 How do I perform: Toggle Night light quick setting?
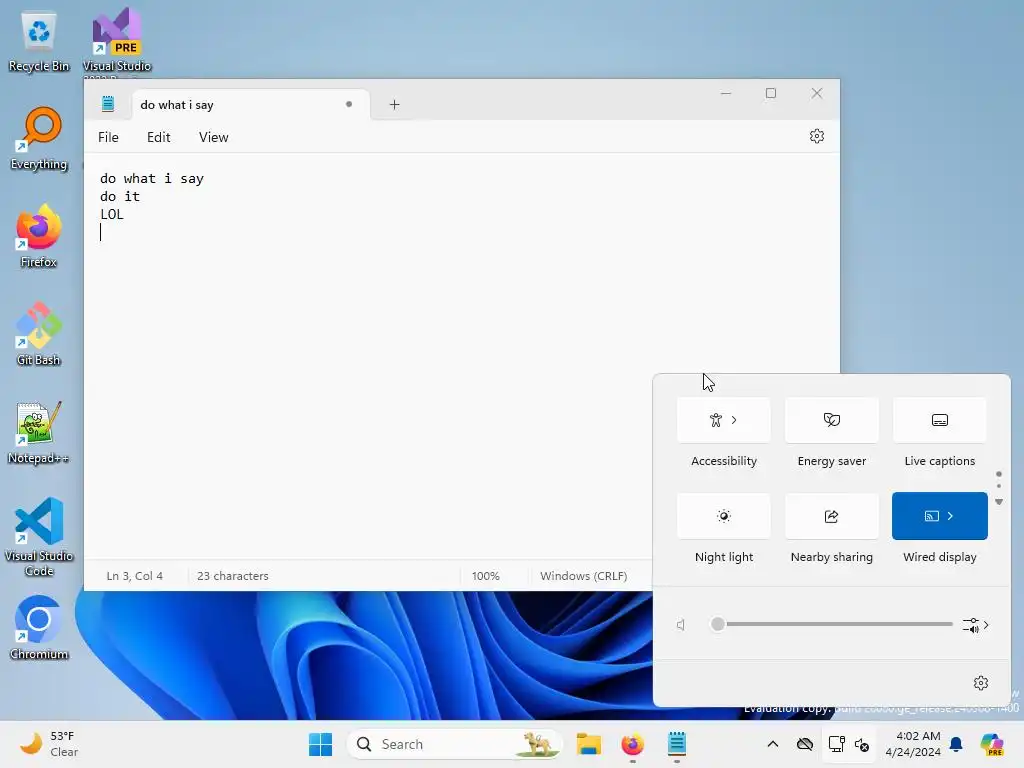(724, 516)
